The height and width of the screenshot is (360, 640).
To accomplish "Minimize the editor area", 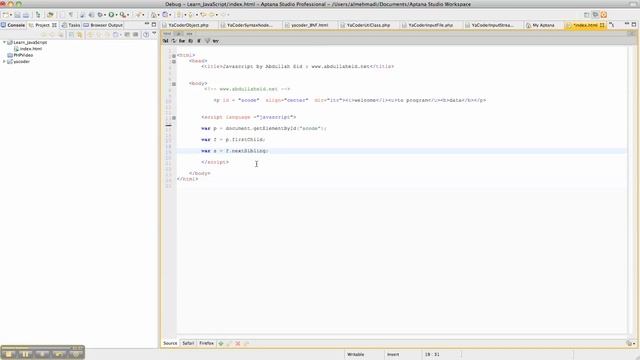I will tap(627, 24).
